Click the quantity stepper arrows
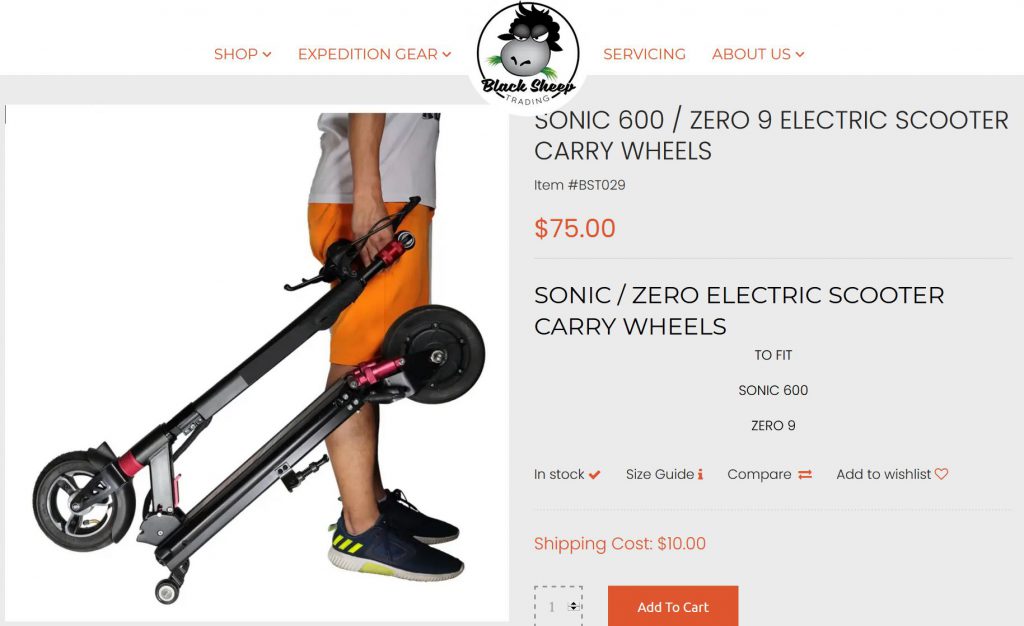1024x626 pixels. (x=573, y=606)
